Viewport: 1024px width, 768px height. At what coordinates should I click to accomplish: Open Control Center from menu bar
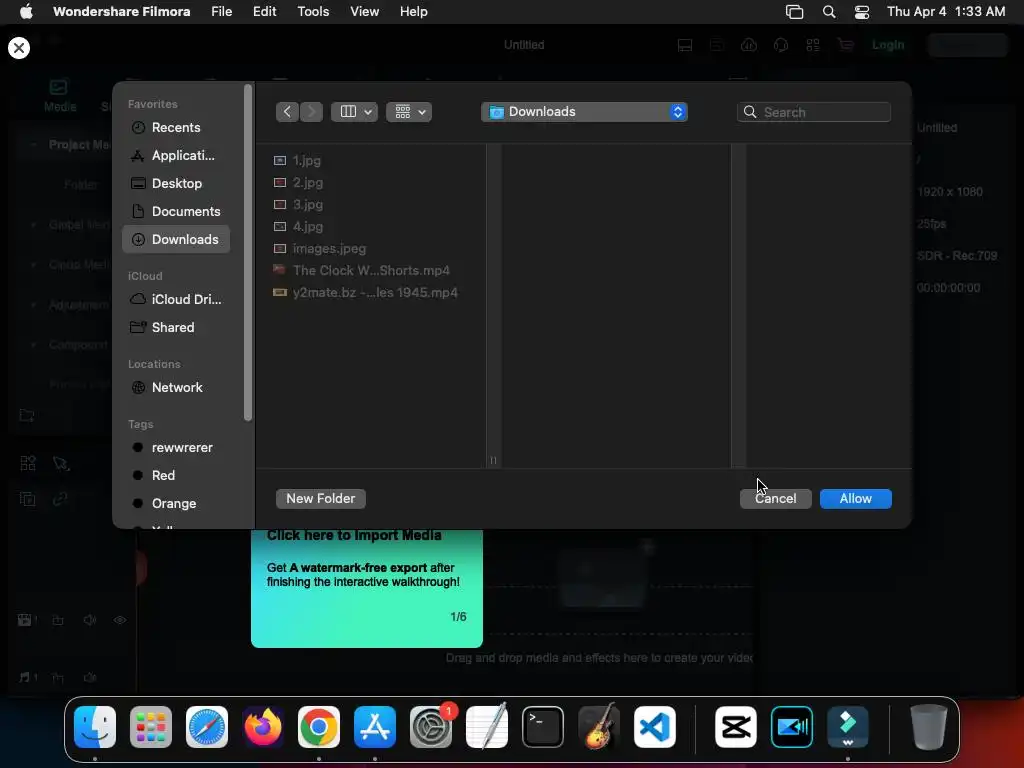(x=862, y=12)
